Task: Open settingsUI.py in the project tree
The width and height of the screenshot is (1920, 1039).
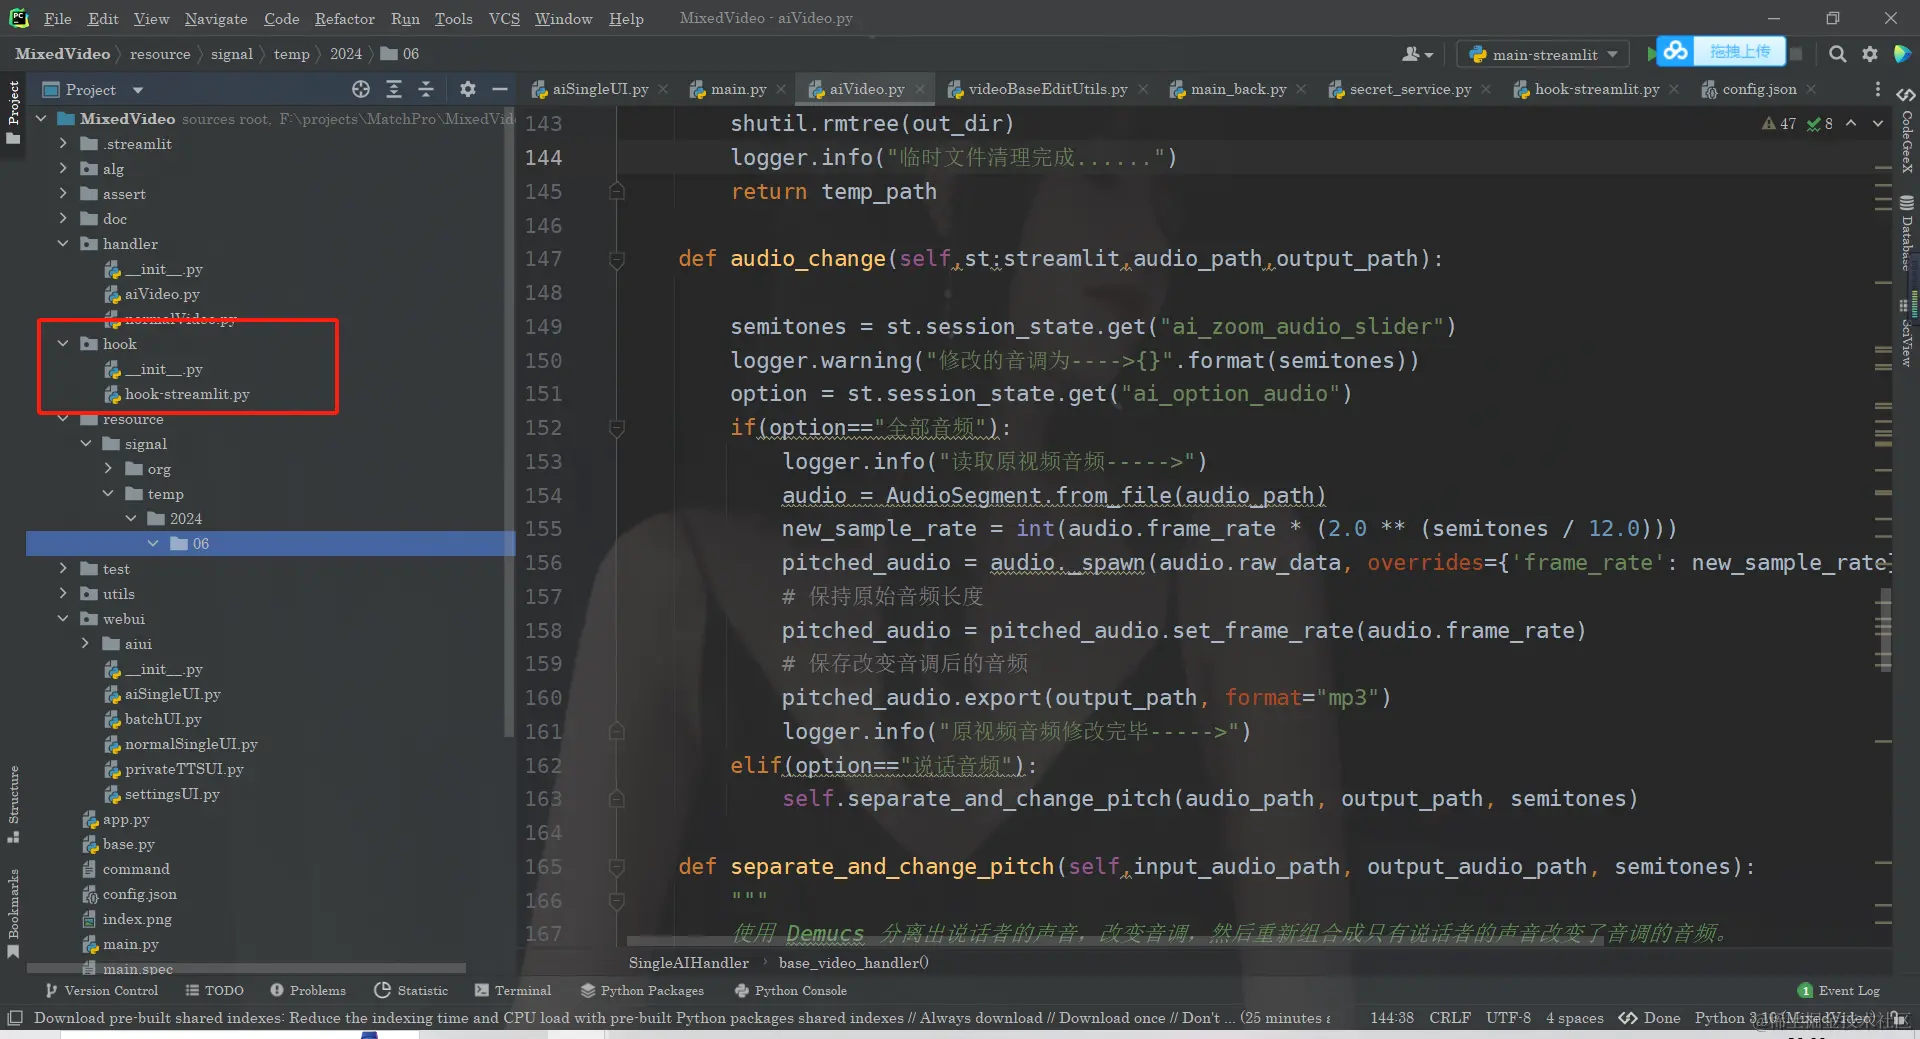Action: click(171, 794)
